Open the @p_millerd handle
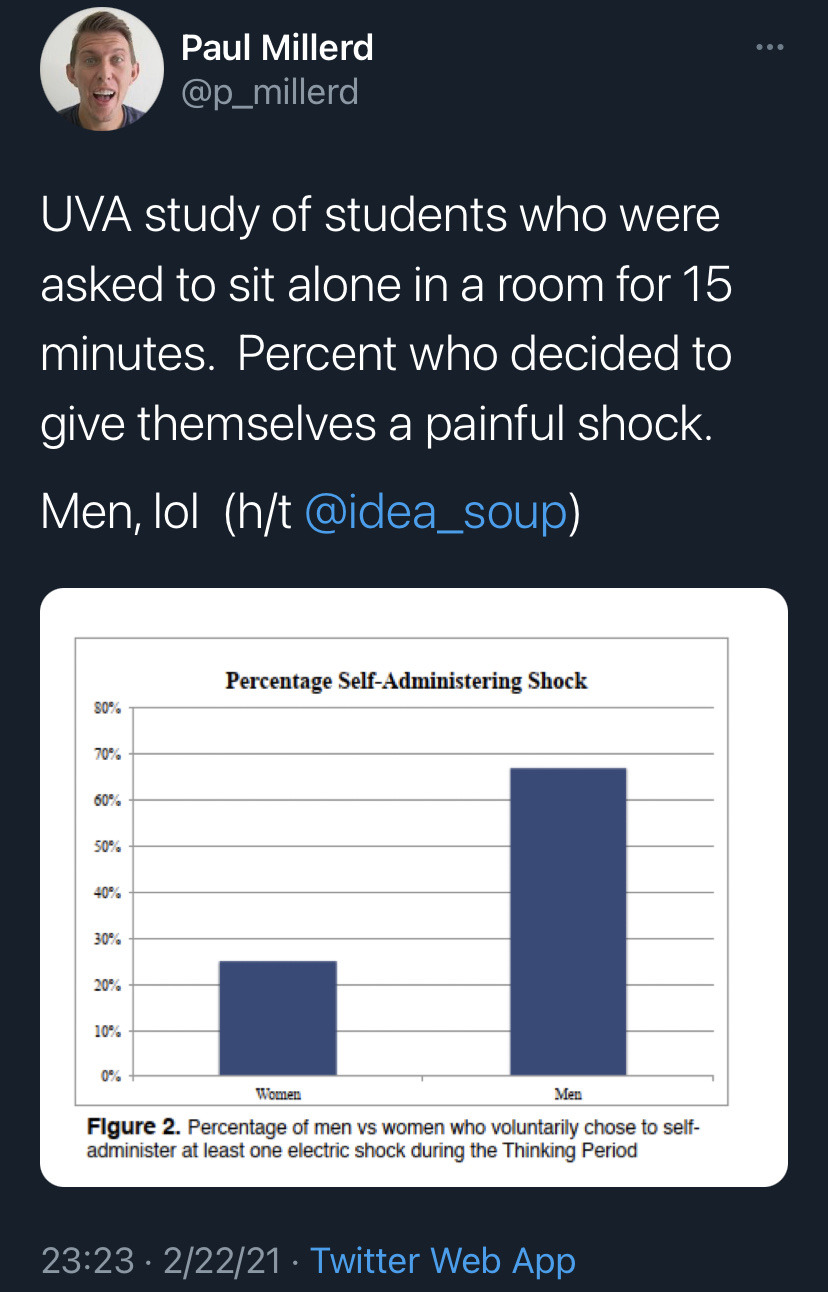828x1292 pixels. pyautogui.click(x=269, y=93)
